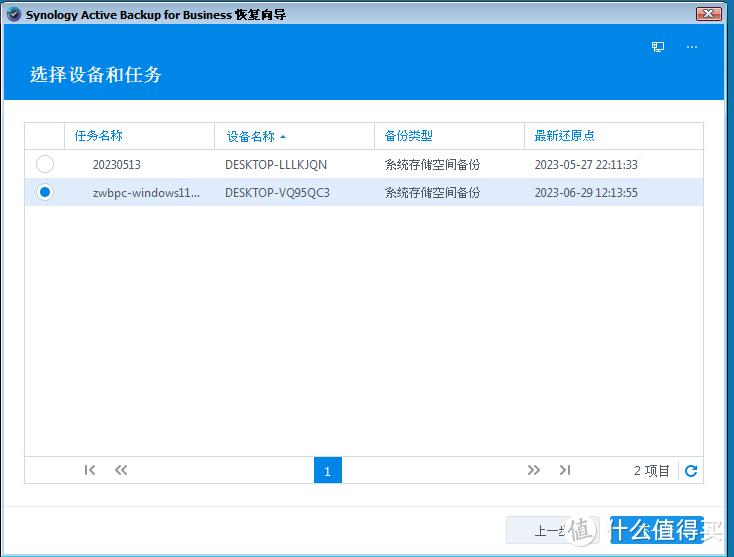
Task: Click the refresh list icon
Action: (x=691, y=470)
